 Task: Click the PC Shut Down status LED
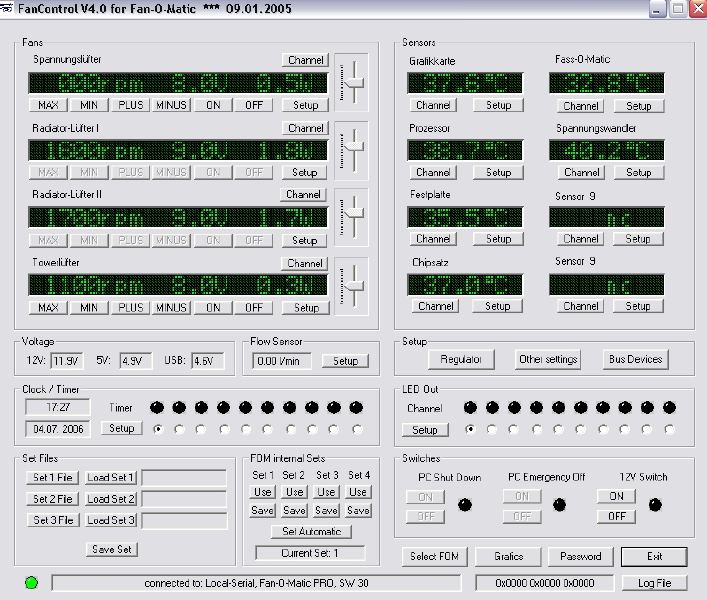[x=465, y=505]
